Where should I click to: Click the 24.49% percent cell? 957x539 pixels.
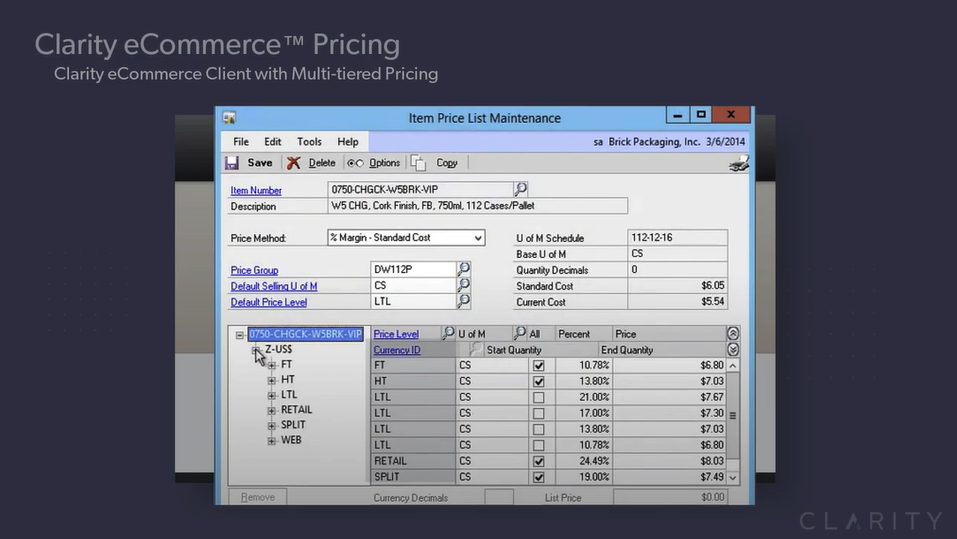click(583, 461)
